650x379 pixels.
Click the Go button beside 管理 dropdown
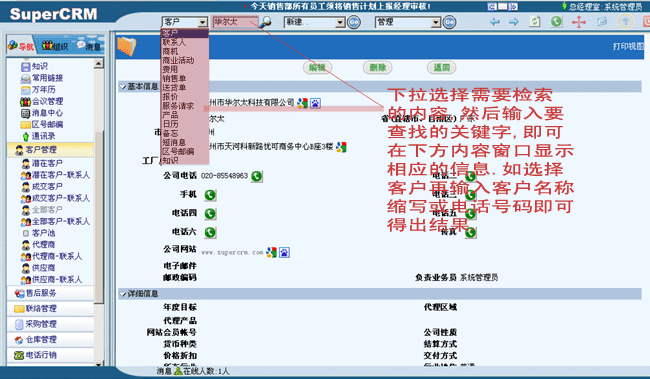coord(449,22)
